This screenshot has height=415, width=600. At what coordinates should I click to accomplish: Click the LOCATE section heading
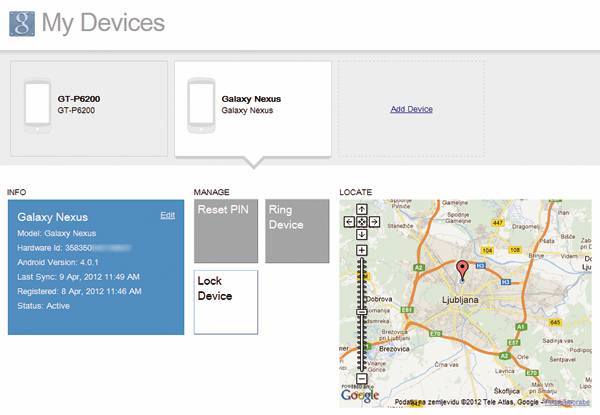point(356,192)
